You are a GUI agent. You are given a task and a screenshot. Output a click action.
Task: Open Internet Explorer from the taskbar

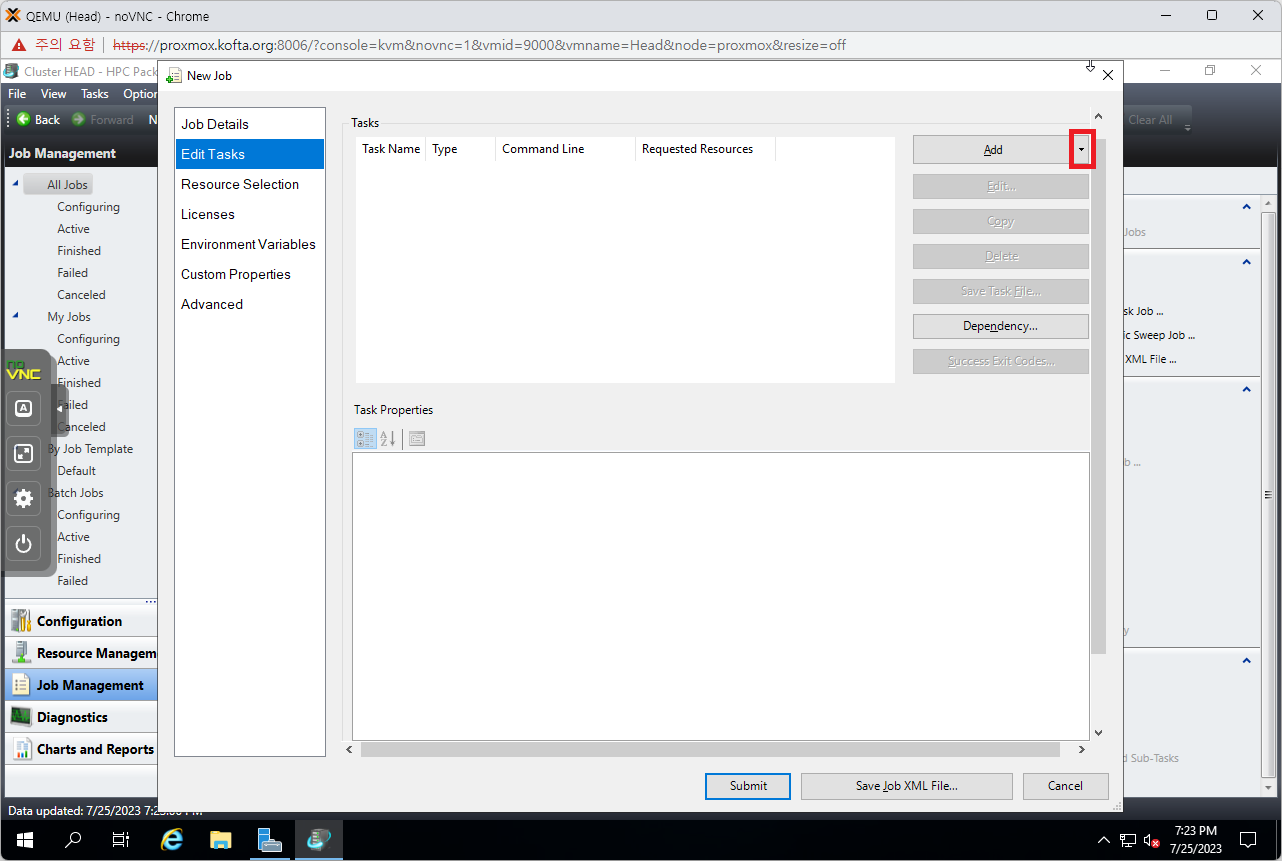coord(172,839)
